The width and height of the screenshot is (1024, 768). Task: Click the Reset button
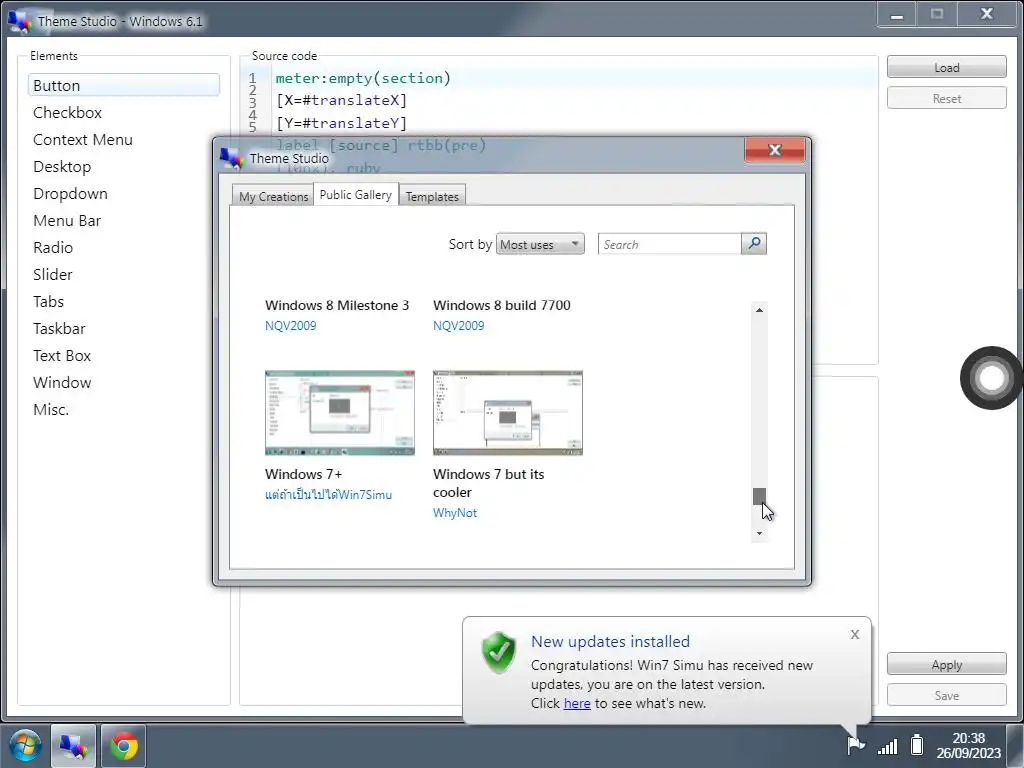946,99
